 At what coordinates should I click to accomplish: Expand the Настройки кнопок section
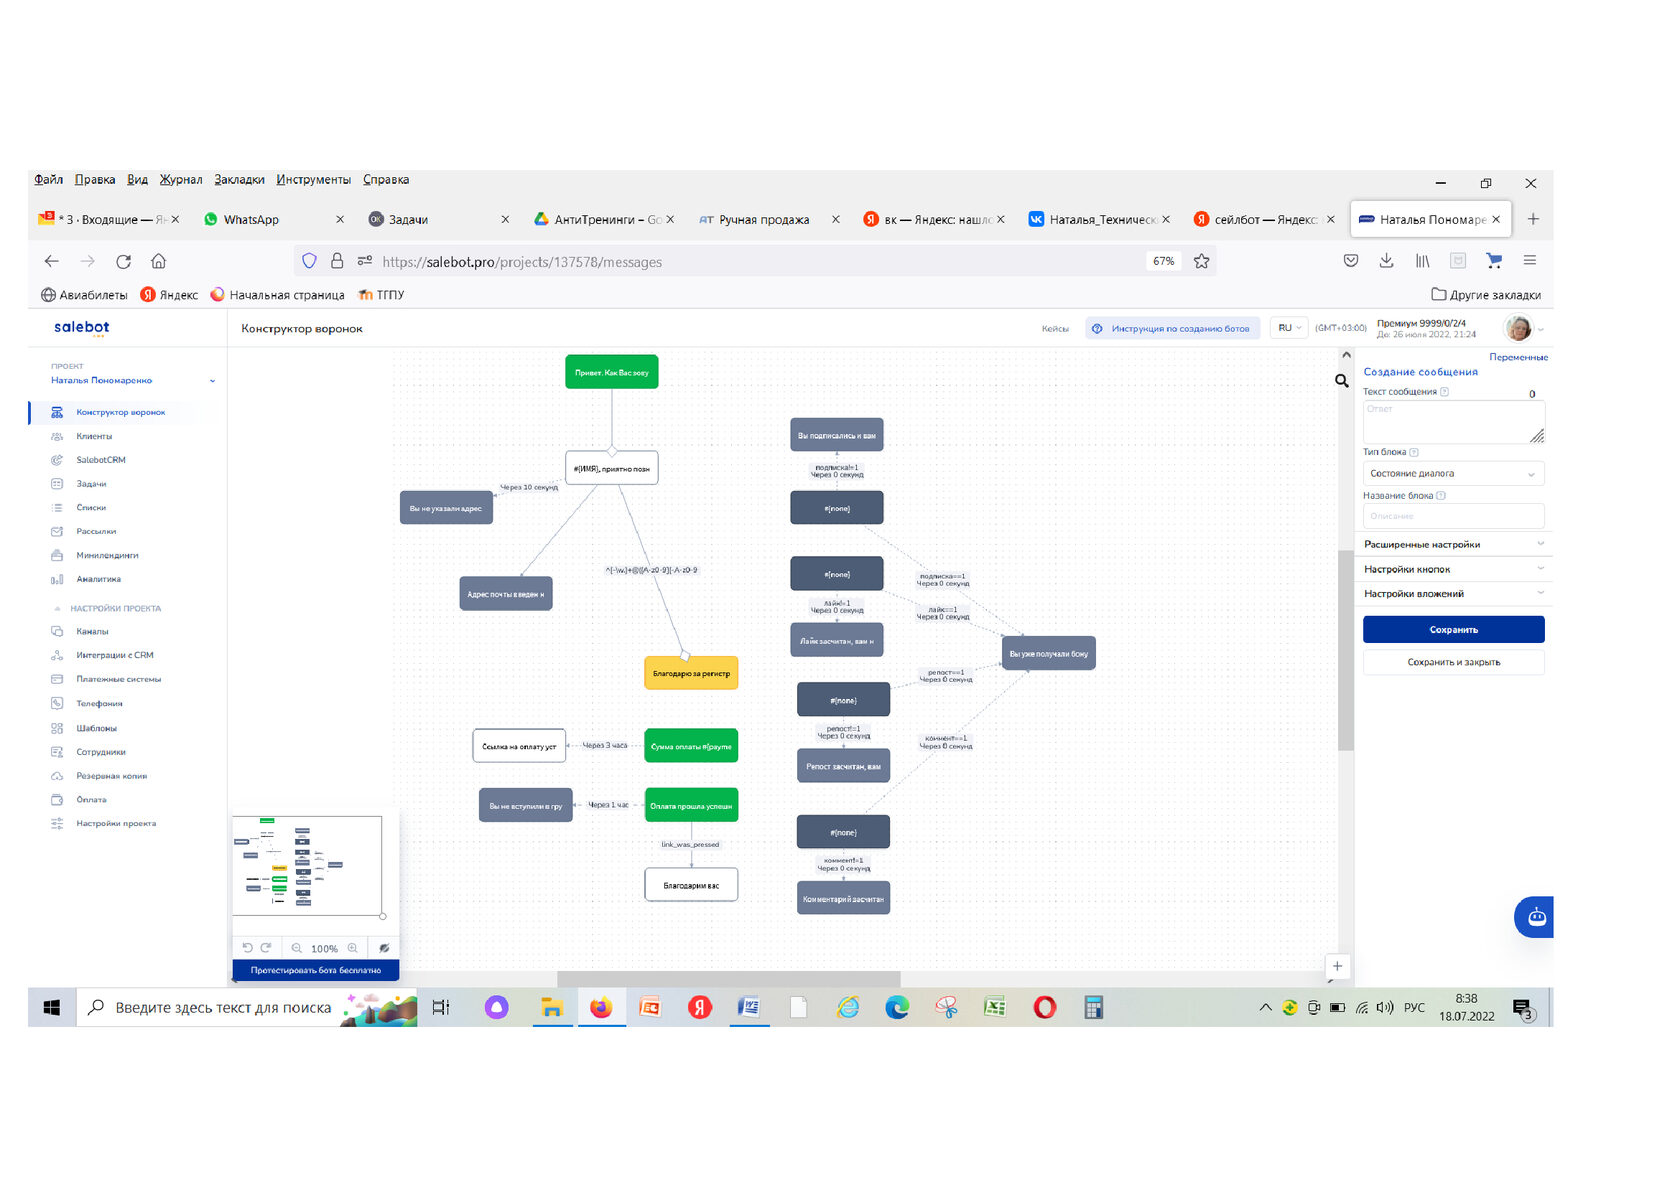pos(1452,569)
